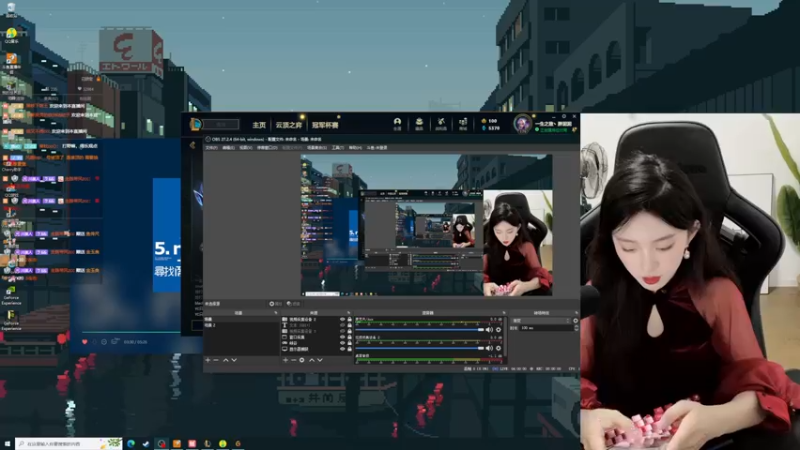Open Recycle Bin on the desktop
This screenshot has height=450, width=800.
pos(11,10)
